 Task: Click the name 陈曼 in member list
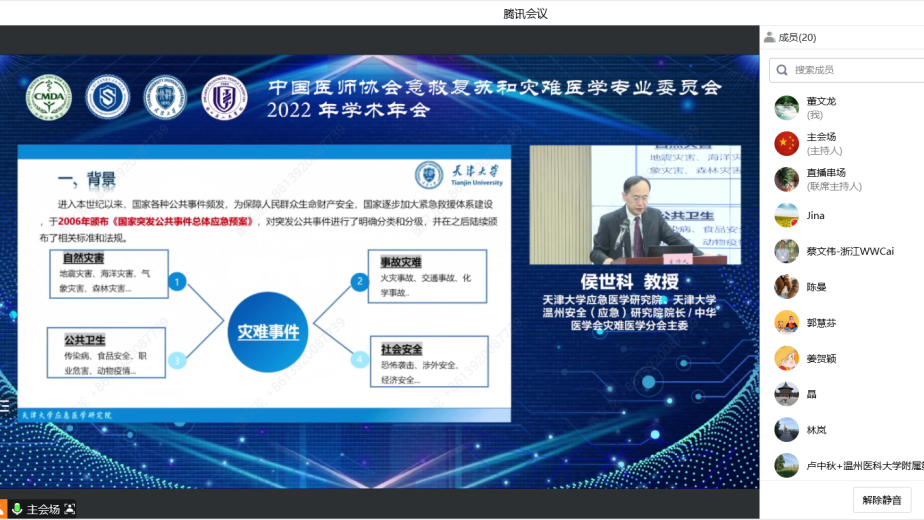tap(816, 287)
